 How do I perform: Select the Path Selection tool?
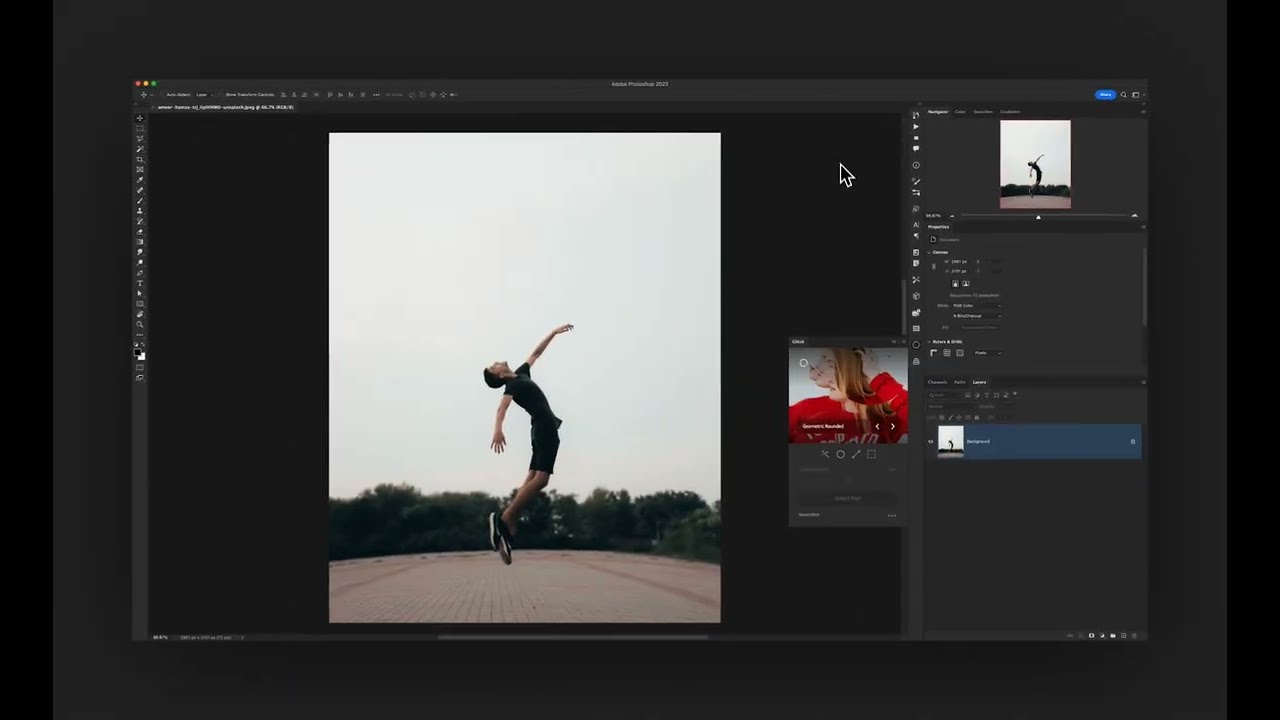tap(139, 293)
